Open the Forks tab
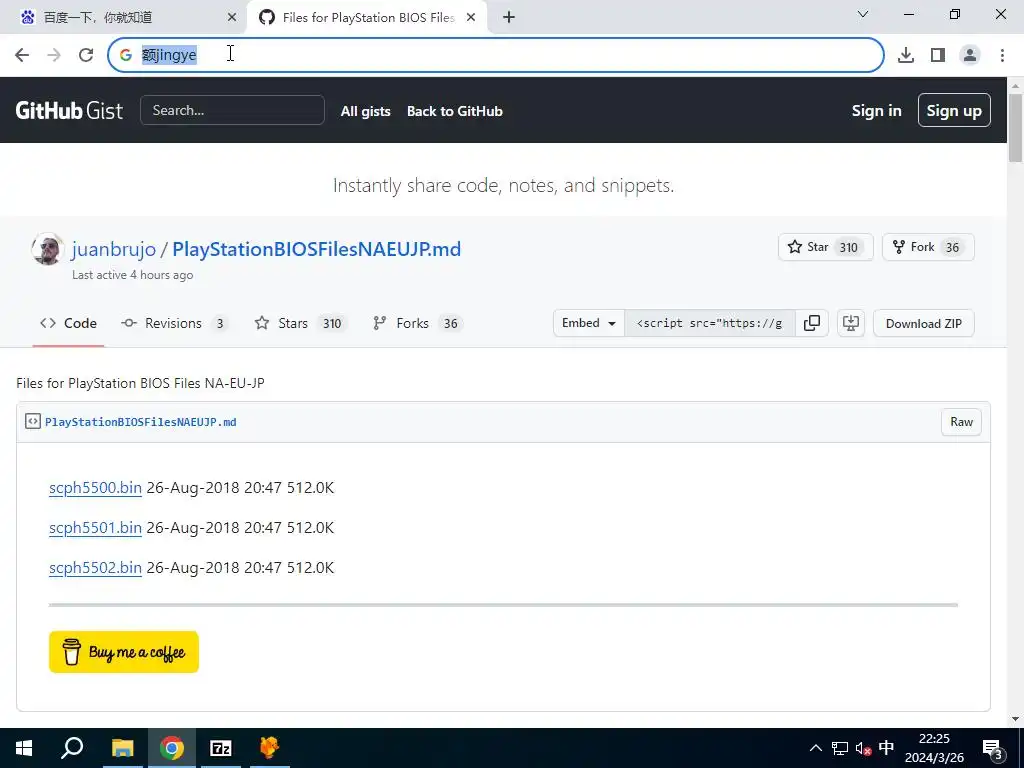Image resolution: width=1024 pixels, height=768 pixels. point(417,323)
